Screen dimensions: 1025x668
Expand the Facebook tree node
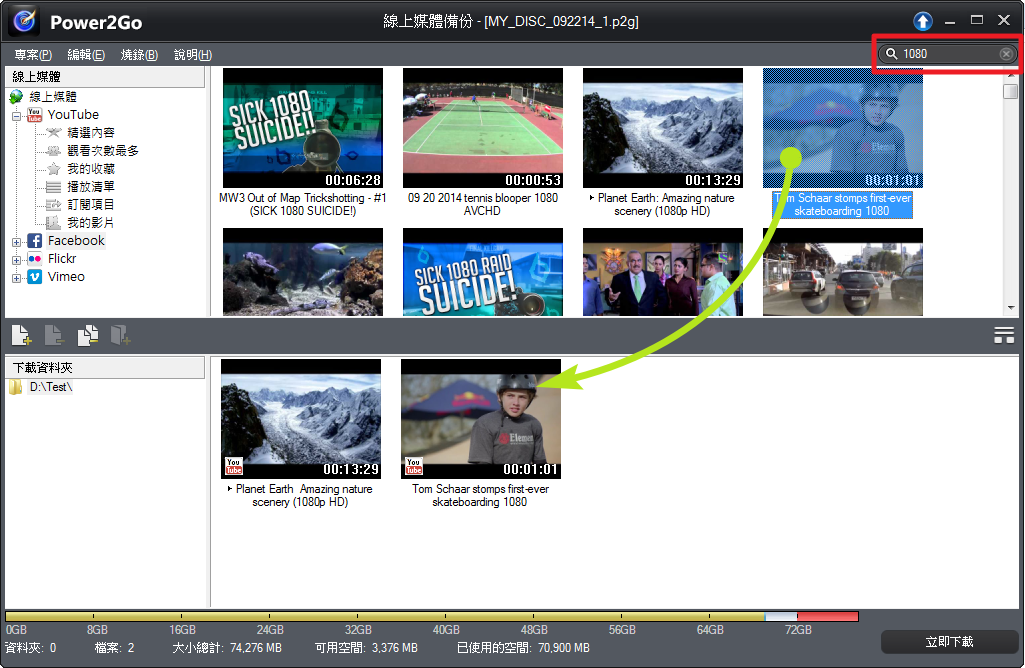17,241
